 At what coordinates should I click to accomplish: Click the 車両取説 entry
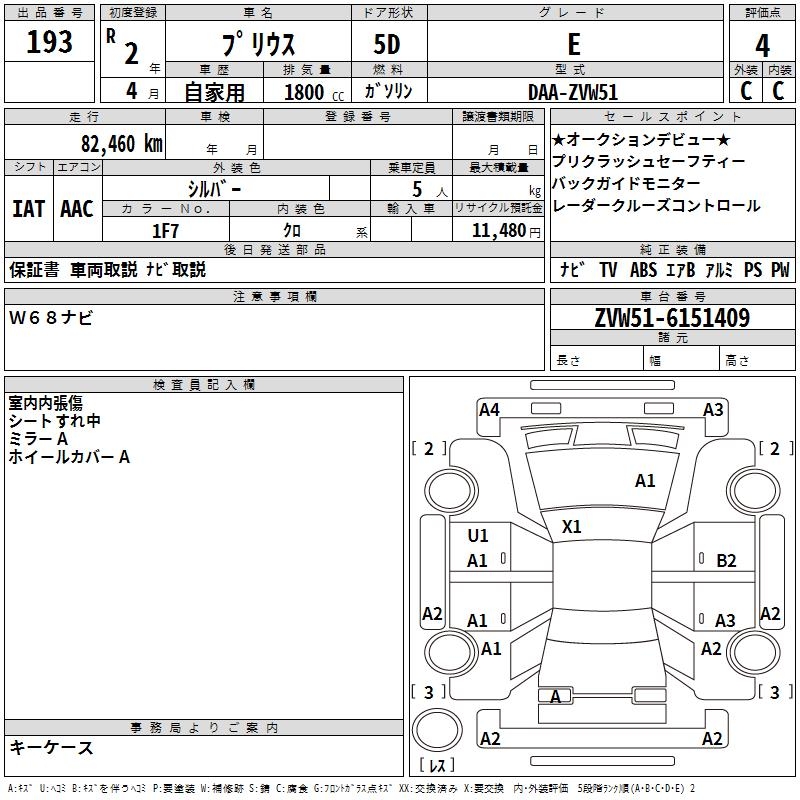coord(104,269)
